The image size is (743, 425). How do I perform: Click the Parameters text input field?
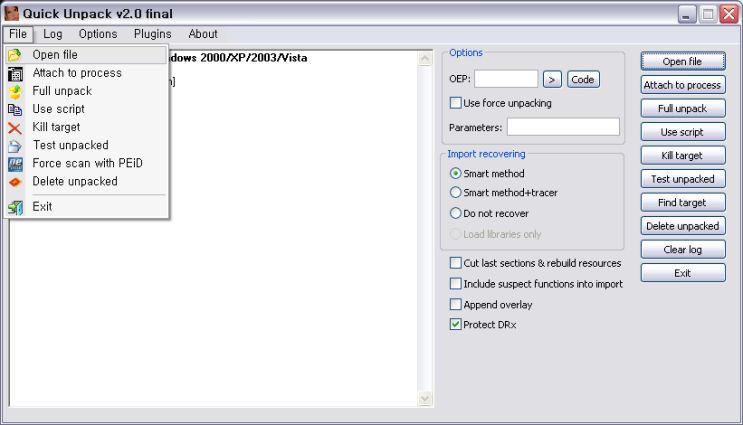563,127
